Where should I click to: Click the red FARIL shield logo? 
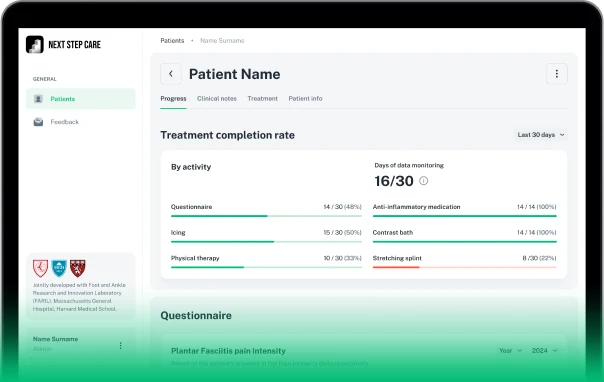click(40, 268)
